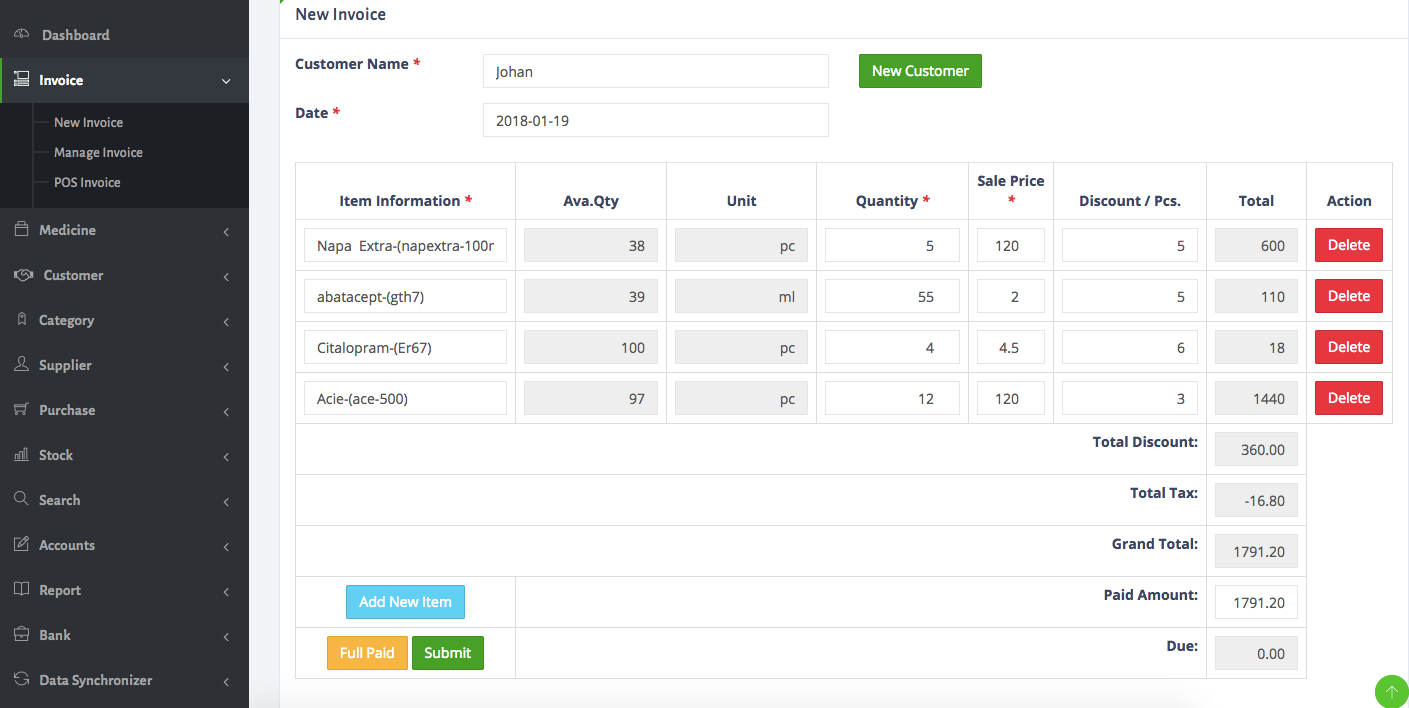Click the scroll-to-top arrow button
The height and width of the screenshot is (708, 1409).
tap(1391, 691)
